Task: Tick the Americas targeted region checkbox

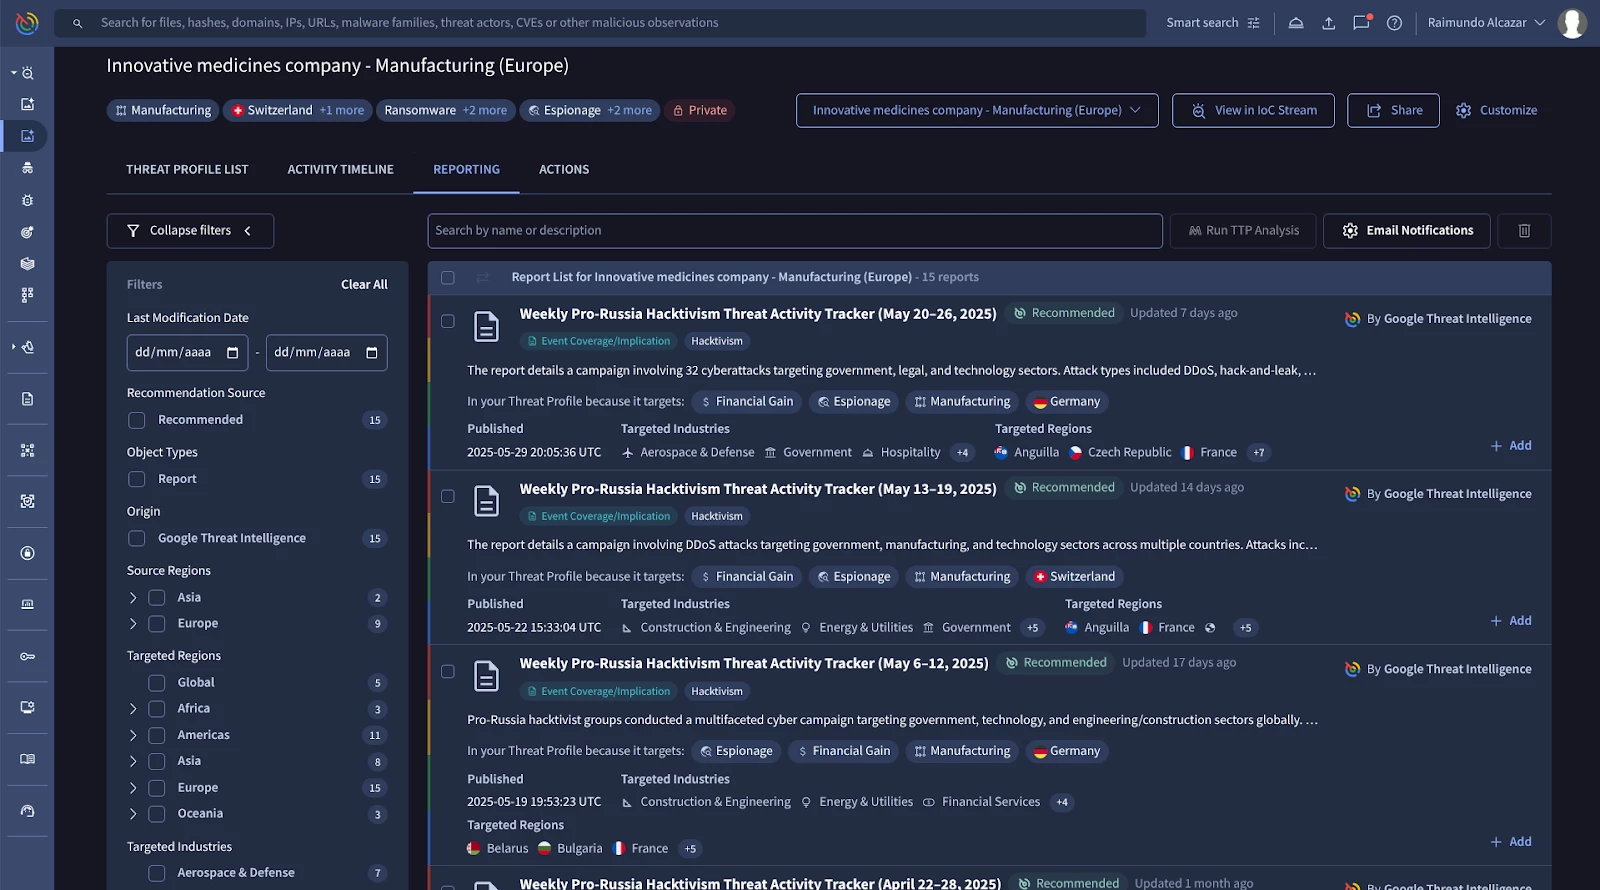Action: click(157, 735)
